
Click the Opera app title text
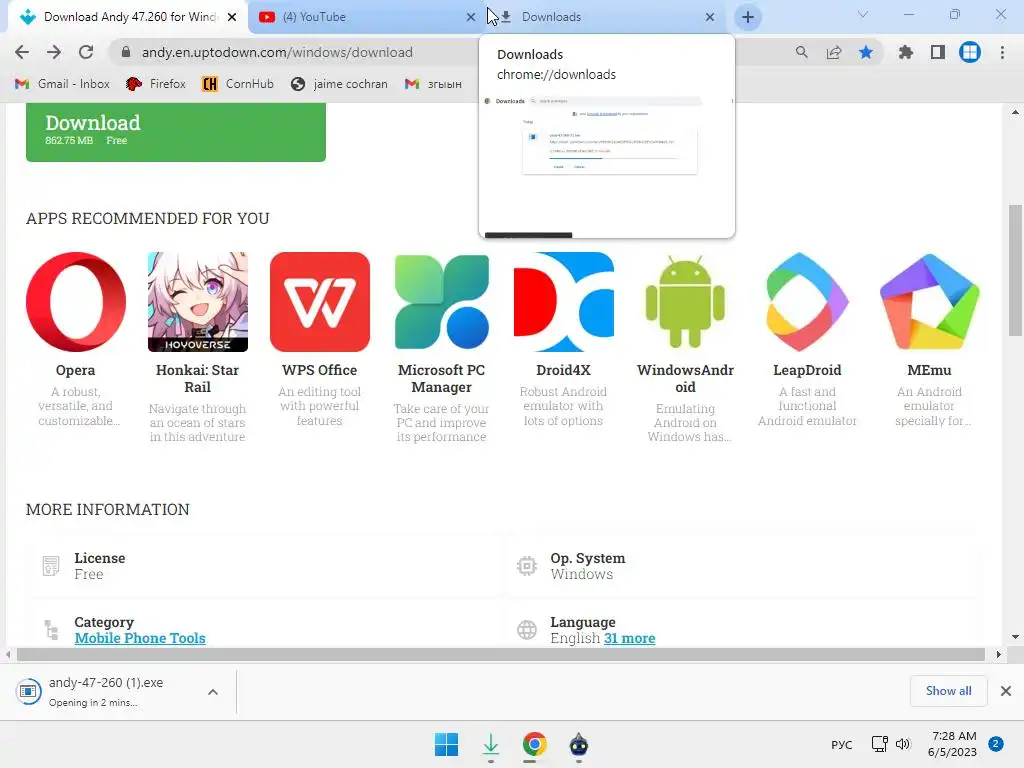(76, 370)
